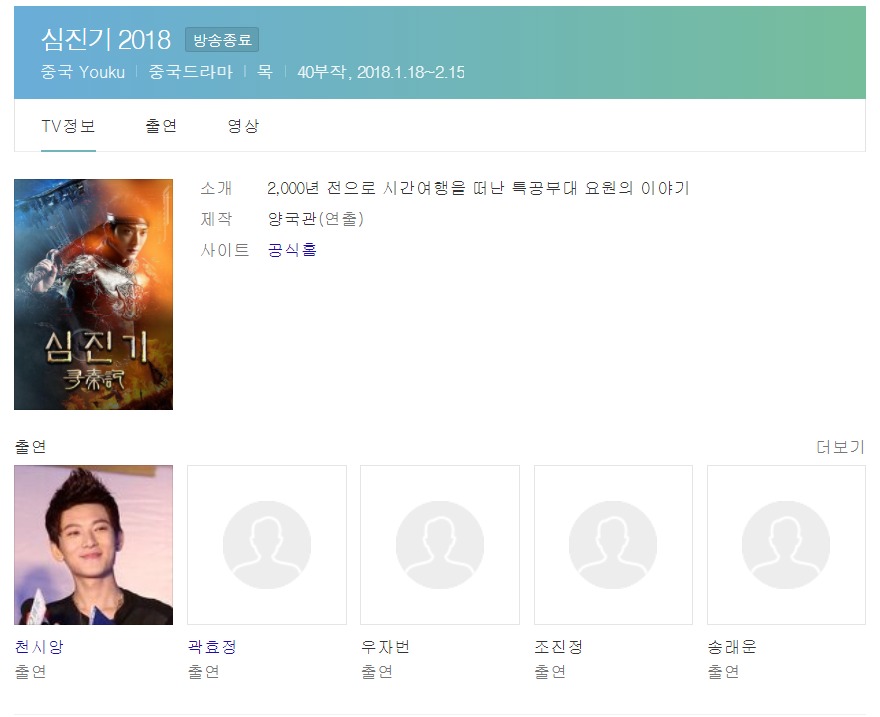Click the 중국 Youku channel text
The height and width of the screenshot is (717, 880).
[82, 72]
